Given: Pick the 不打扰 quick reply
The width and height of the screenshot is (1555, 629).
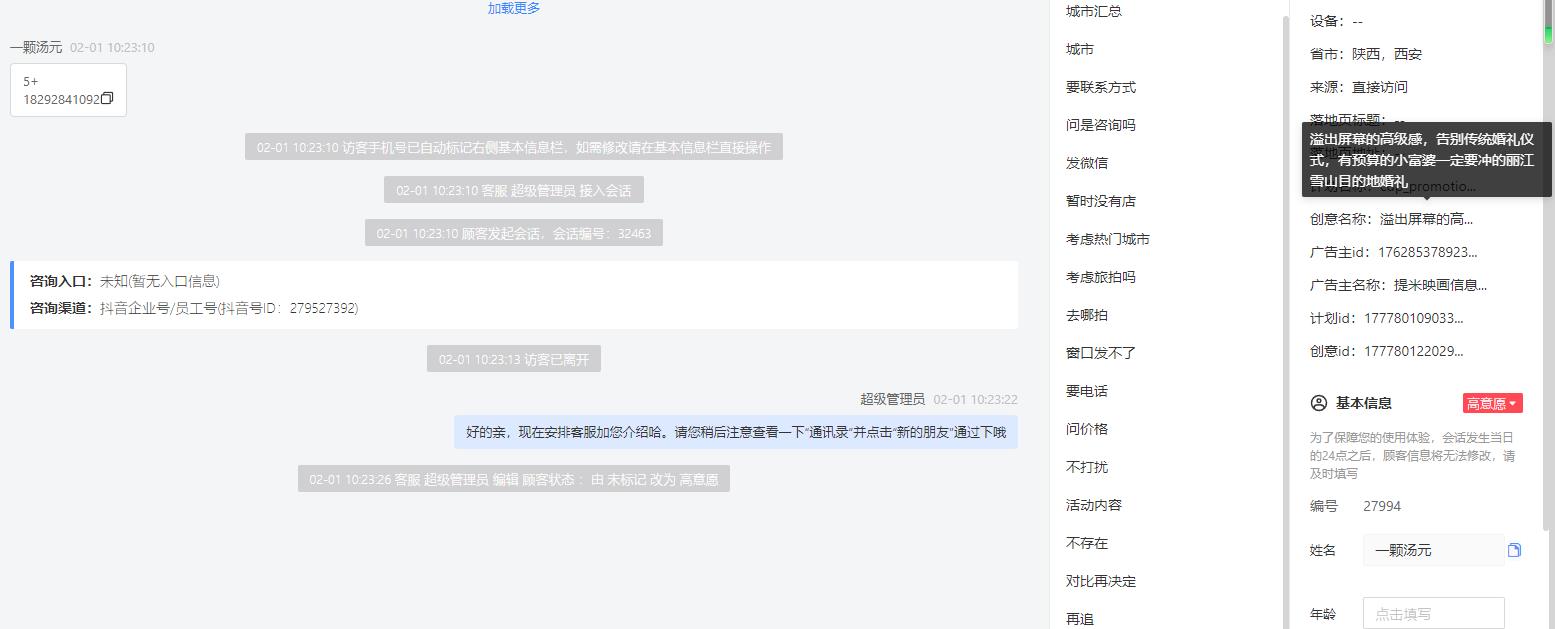Looking at the screenshot, I should click(x=1087, y=467).
